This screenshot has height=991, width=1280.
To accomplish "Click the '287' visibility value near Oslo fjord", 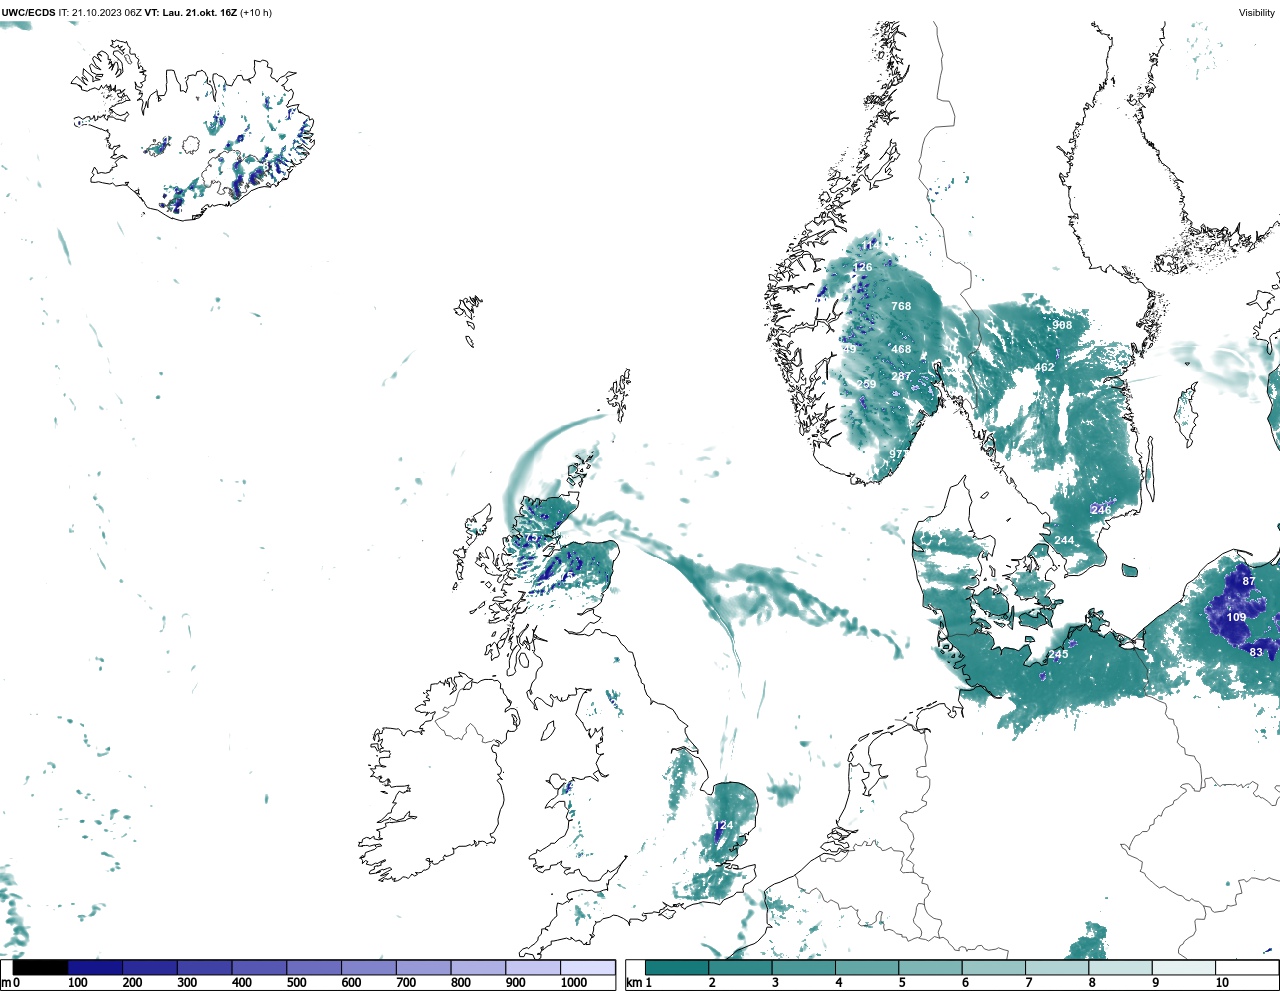I will [901, 377].
